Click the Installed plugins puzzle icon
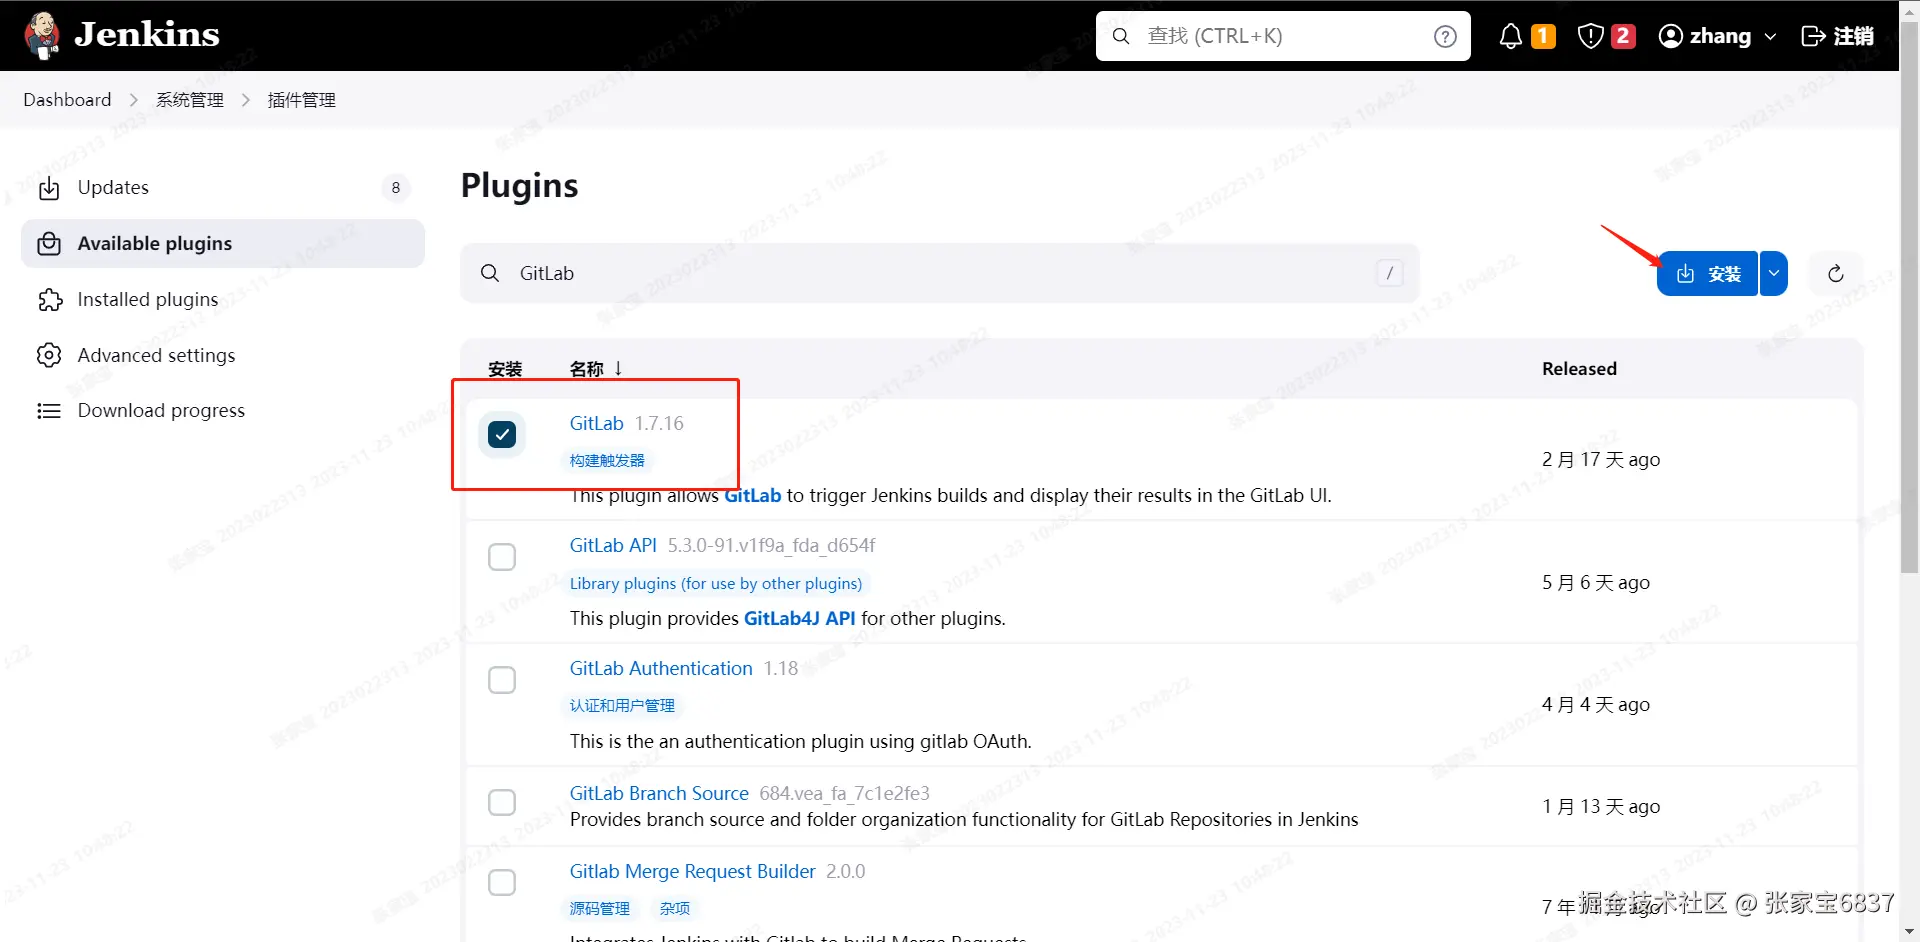Image resolution: width=1920 pixels, height=942 pixels. point(49,300)
